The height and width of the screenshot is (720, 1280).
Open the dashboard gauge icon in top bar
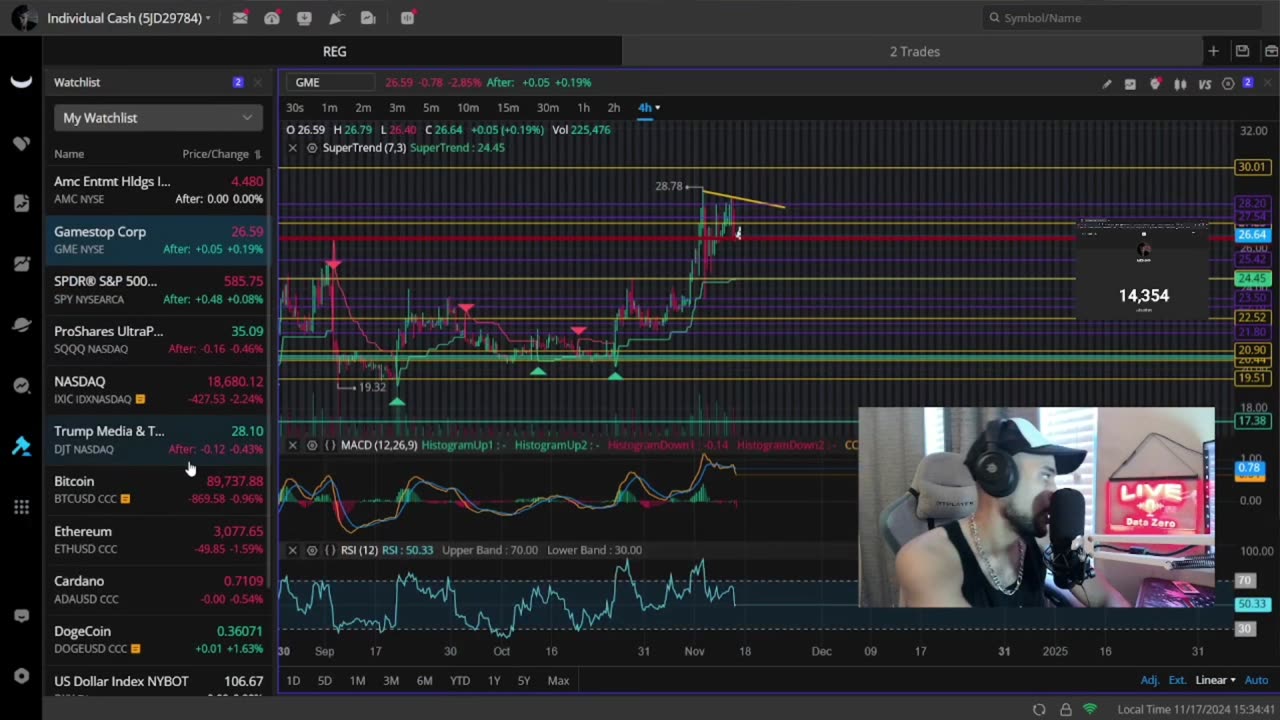coord(272,18)
